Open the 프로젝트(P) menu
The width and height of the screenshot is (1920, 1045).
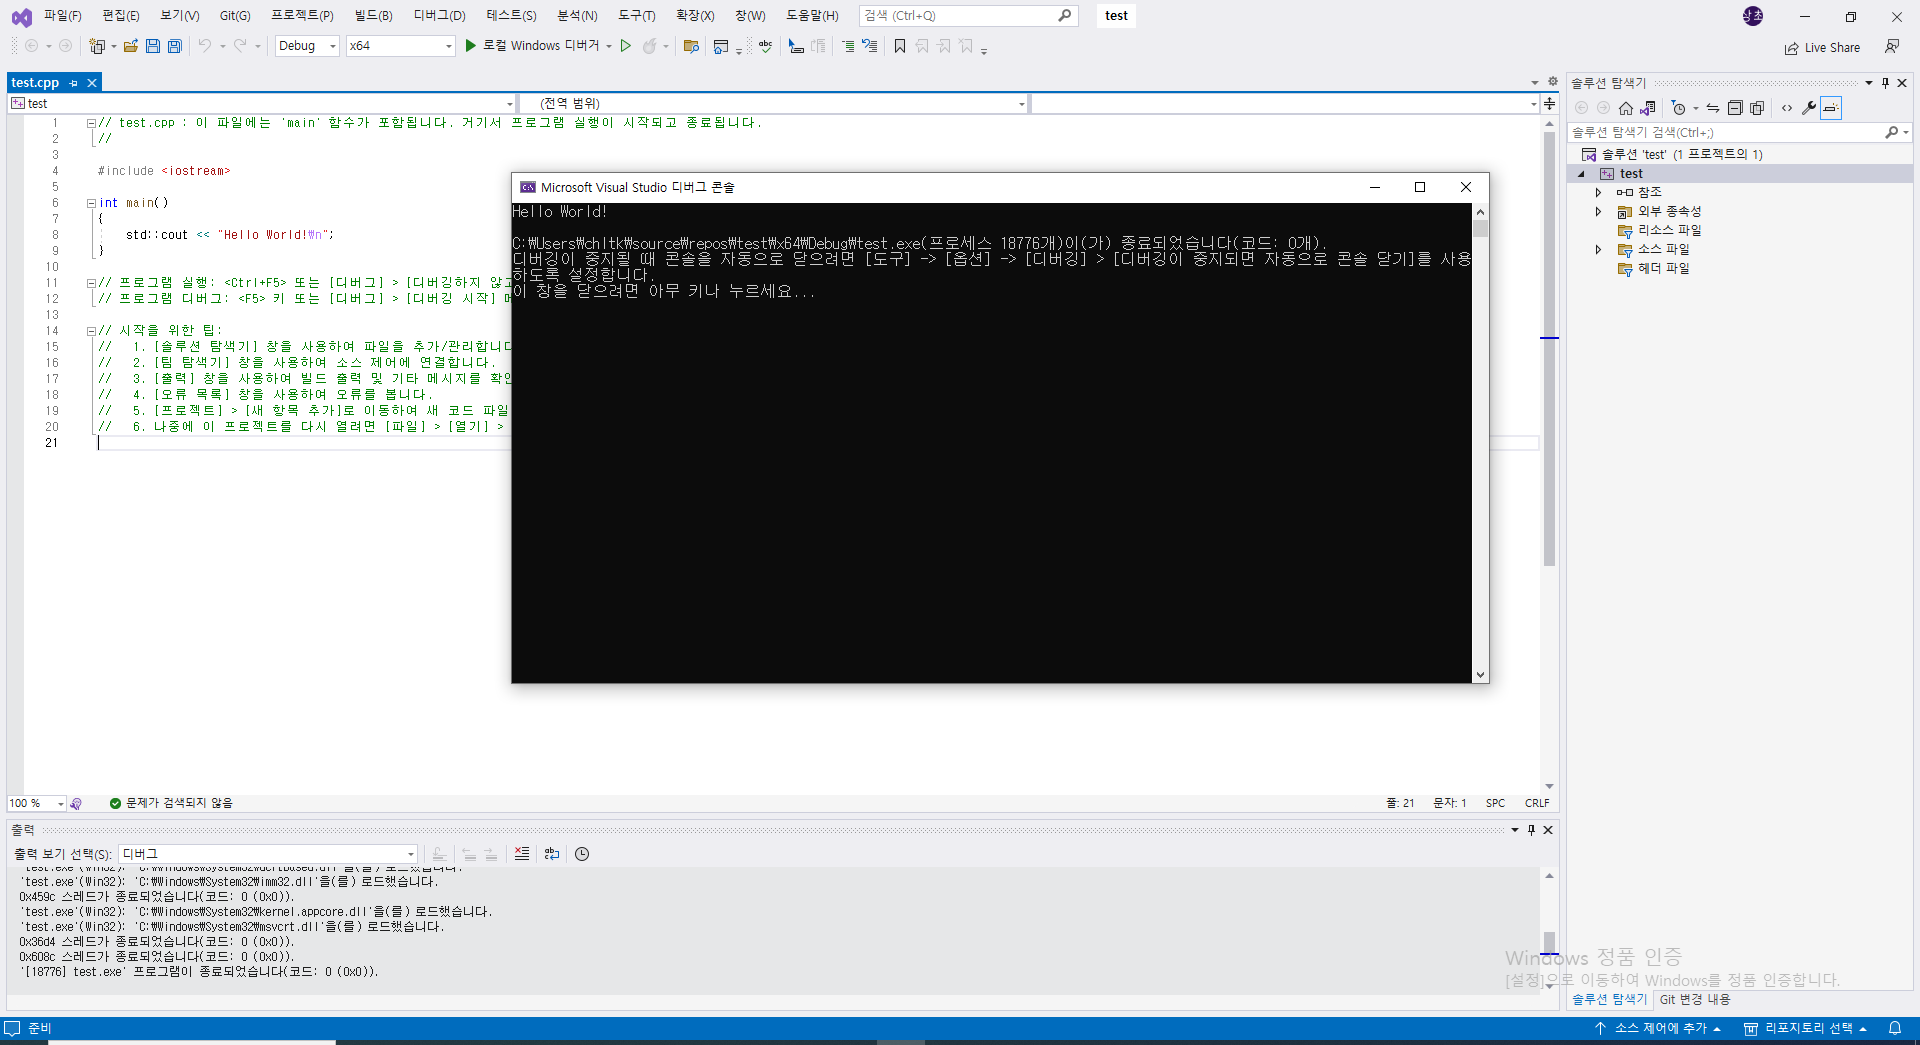pos(302,16)
